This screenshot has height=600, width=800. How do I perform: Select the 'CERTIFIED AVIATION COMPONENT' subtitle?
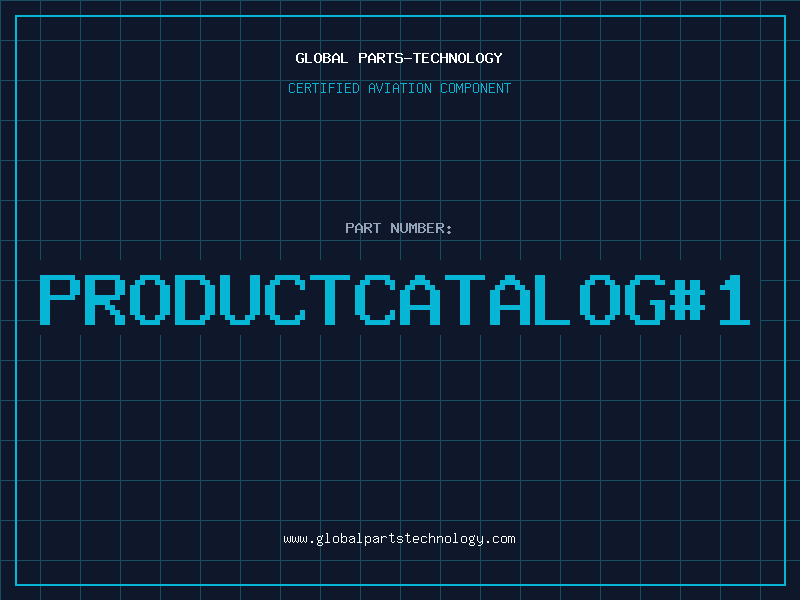click(x=399, y=88)
